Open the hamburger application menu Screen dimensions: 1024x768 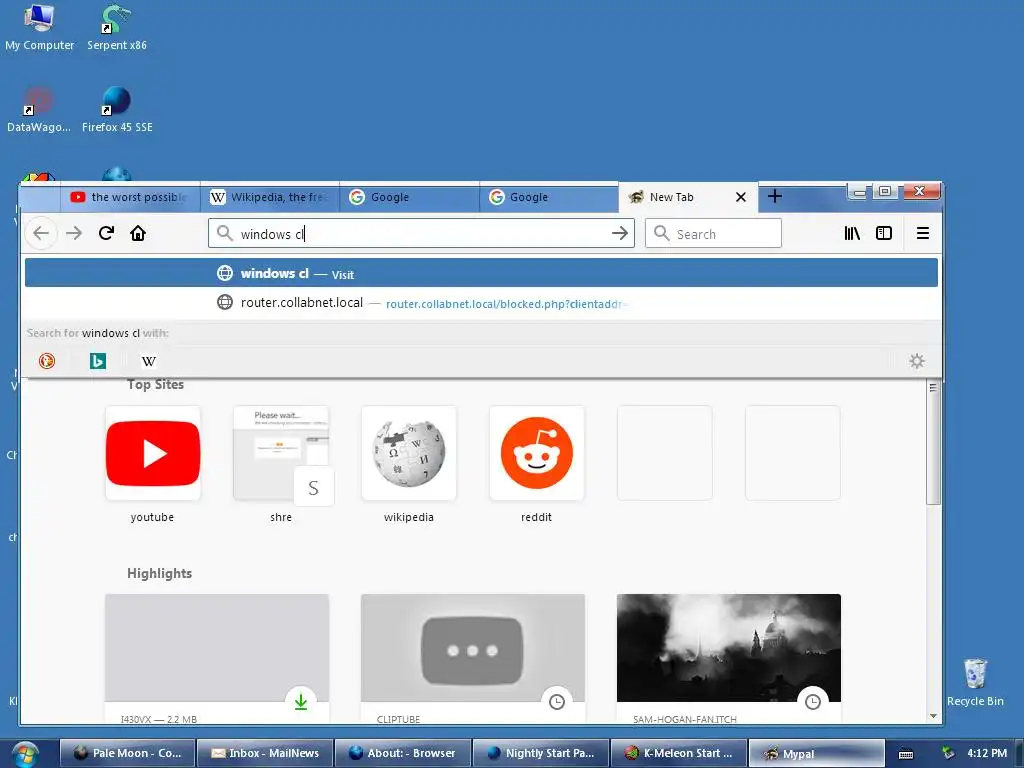point(923,233)
